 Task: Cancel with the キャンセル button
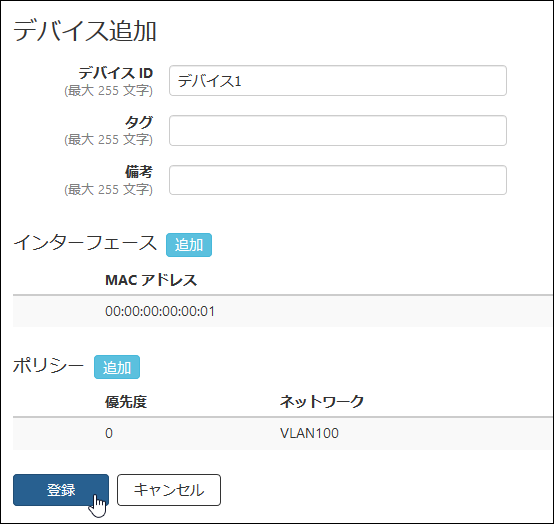coord(169,490)
